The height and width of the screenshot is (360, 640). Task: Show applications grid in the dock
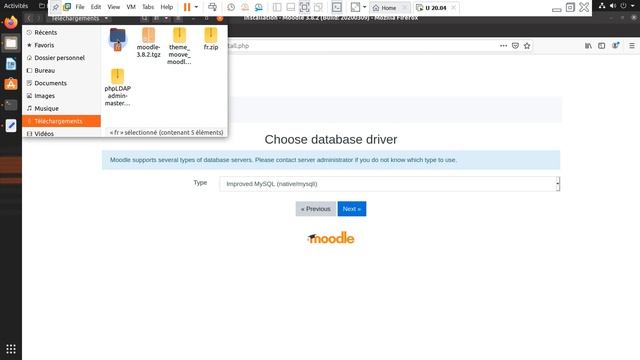(11, 349)
